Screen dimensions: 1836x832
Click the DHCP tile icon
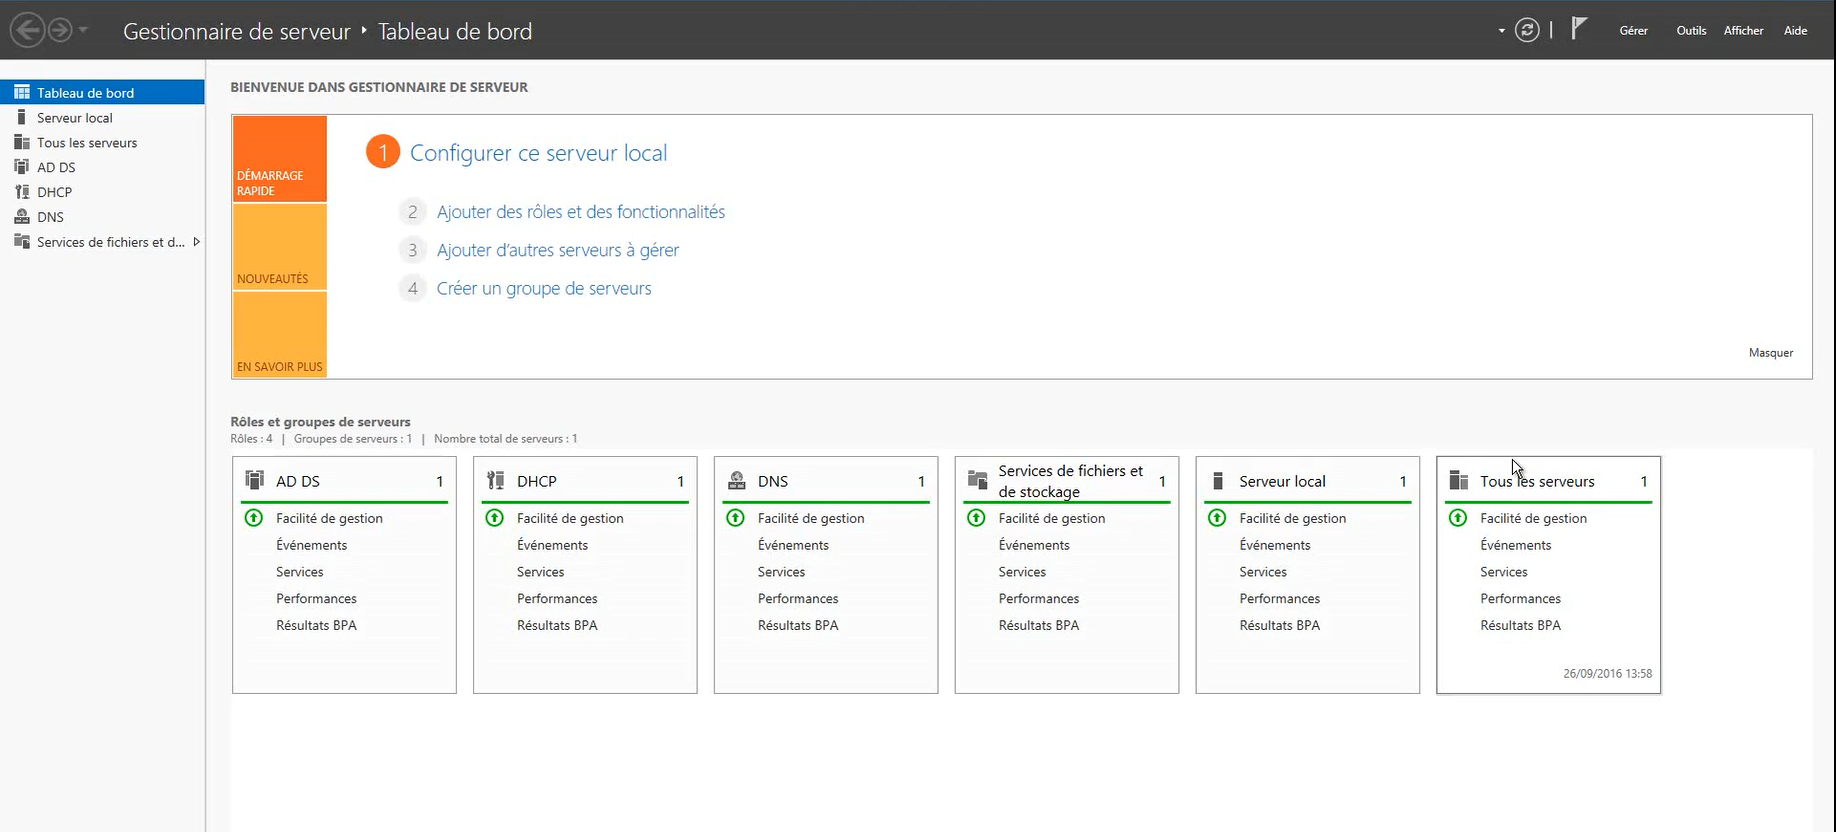coord(495,481)
